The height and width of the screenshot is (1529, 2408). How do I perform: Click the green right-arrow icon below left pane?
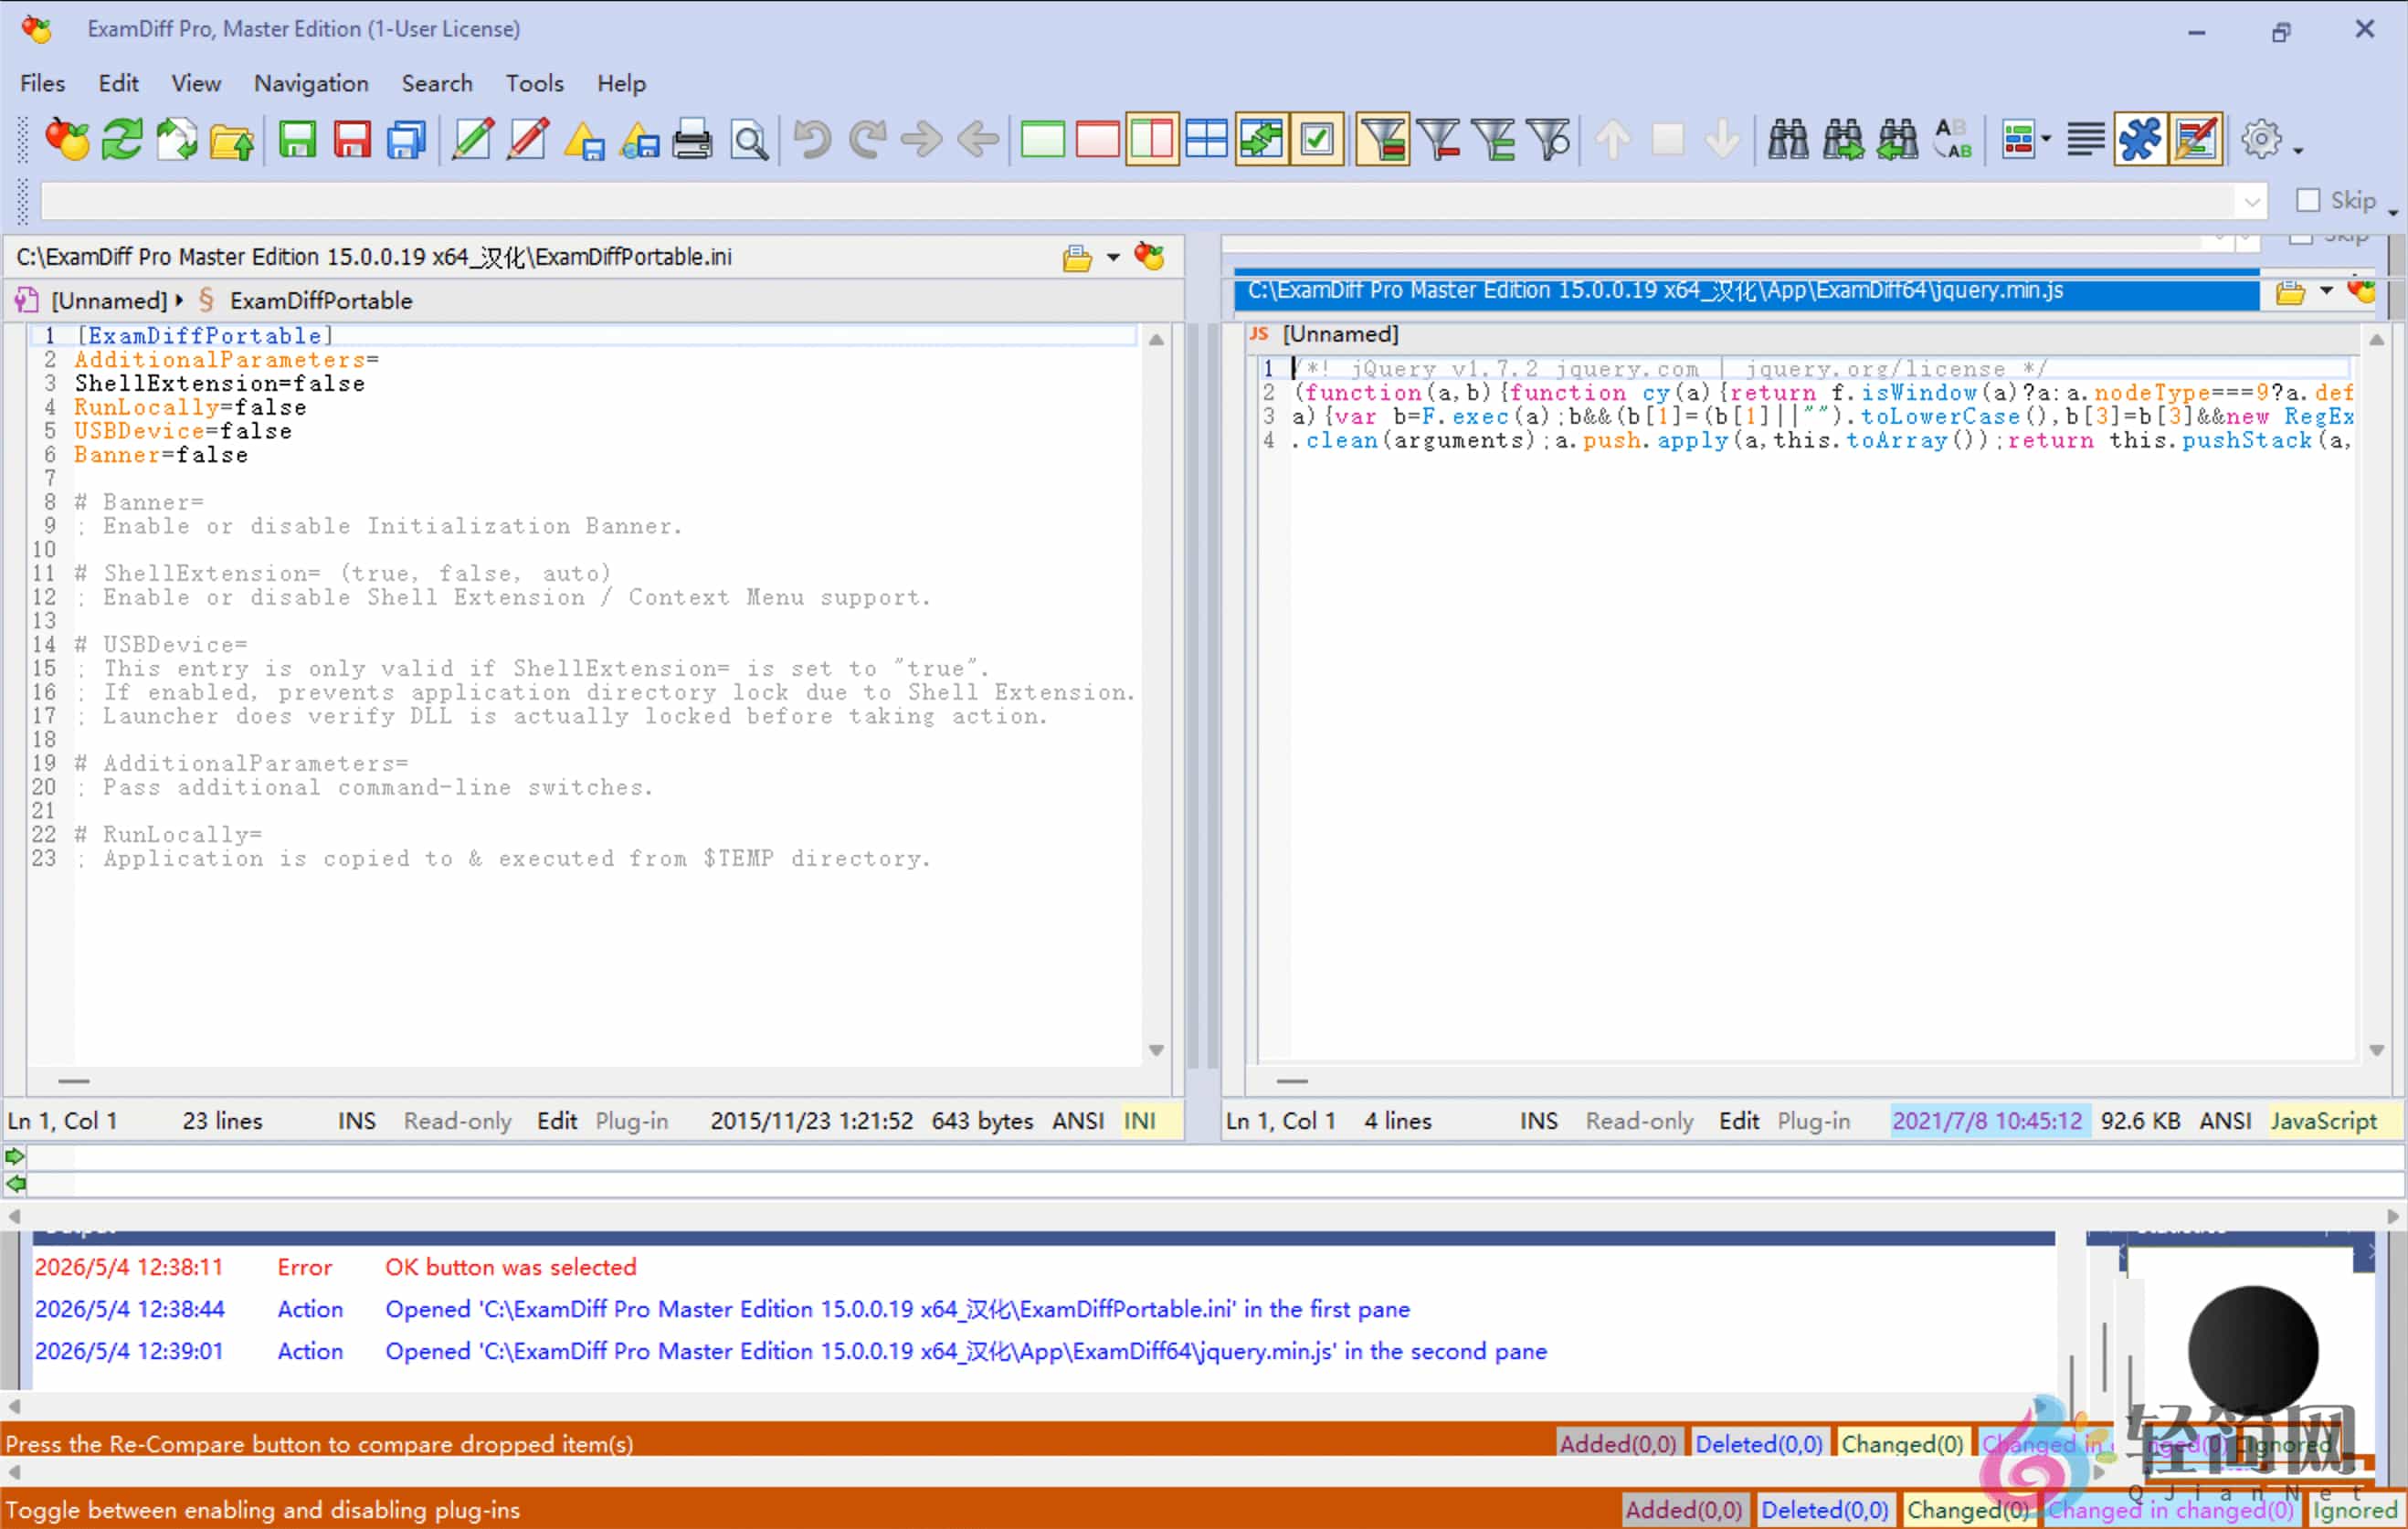coord(15,1157)
